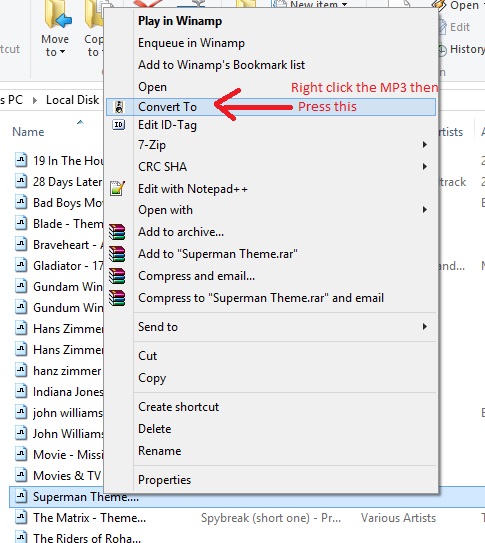
Task: Choose Delete from context menu
Action: 154,429
